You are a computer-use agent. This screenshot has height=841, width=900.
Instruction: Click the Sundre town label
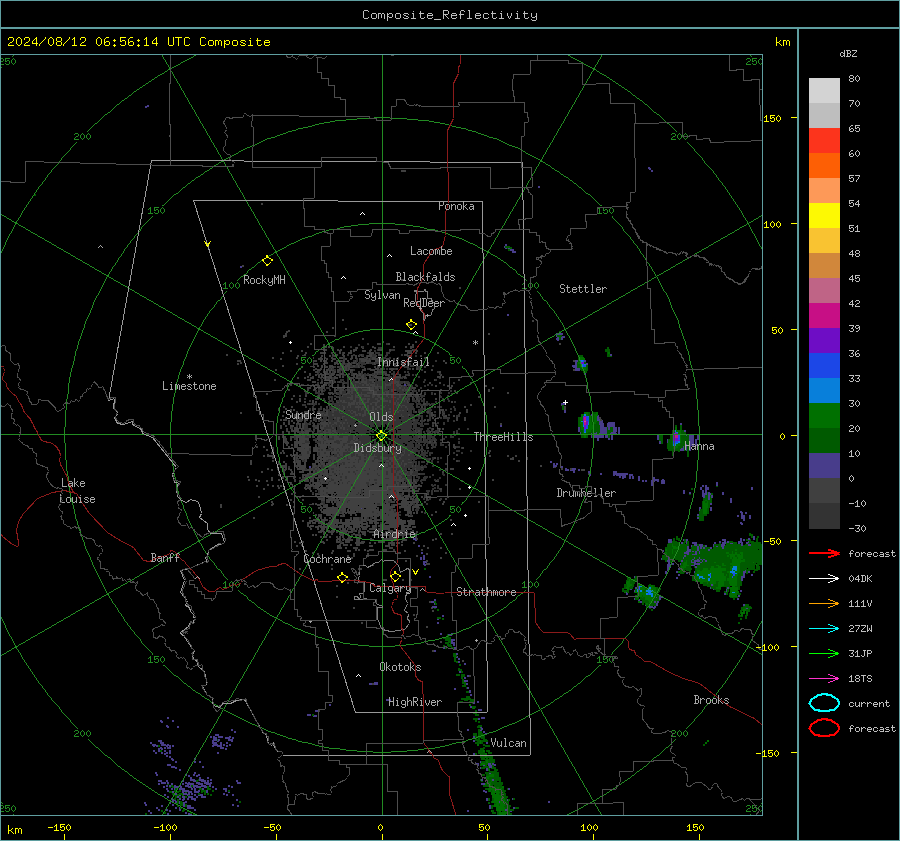[303, 414]
